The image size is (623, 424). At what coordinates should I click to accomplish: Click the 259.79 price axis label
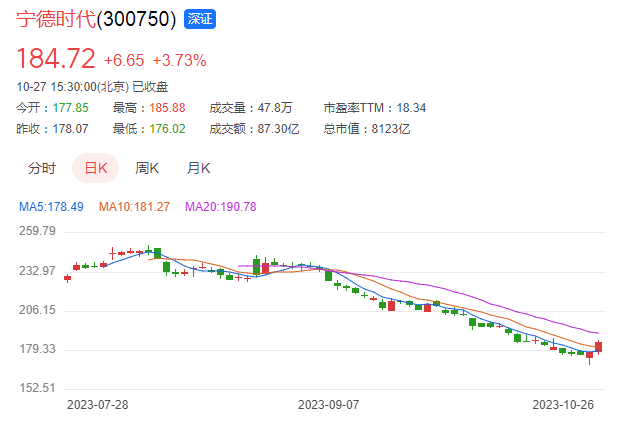37,231
